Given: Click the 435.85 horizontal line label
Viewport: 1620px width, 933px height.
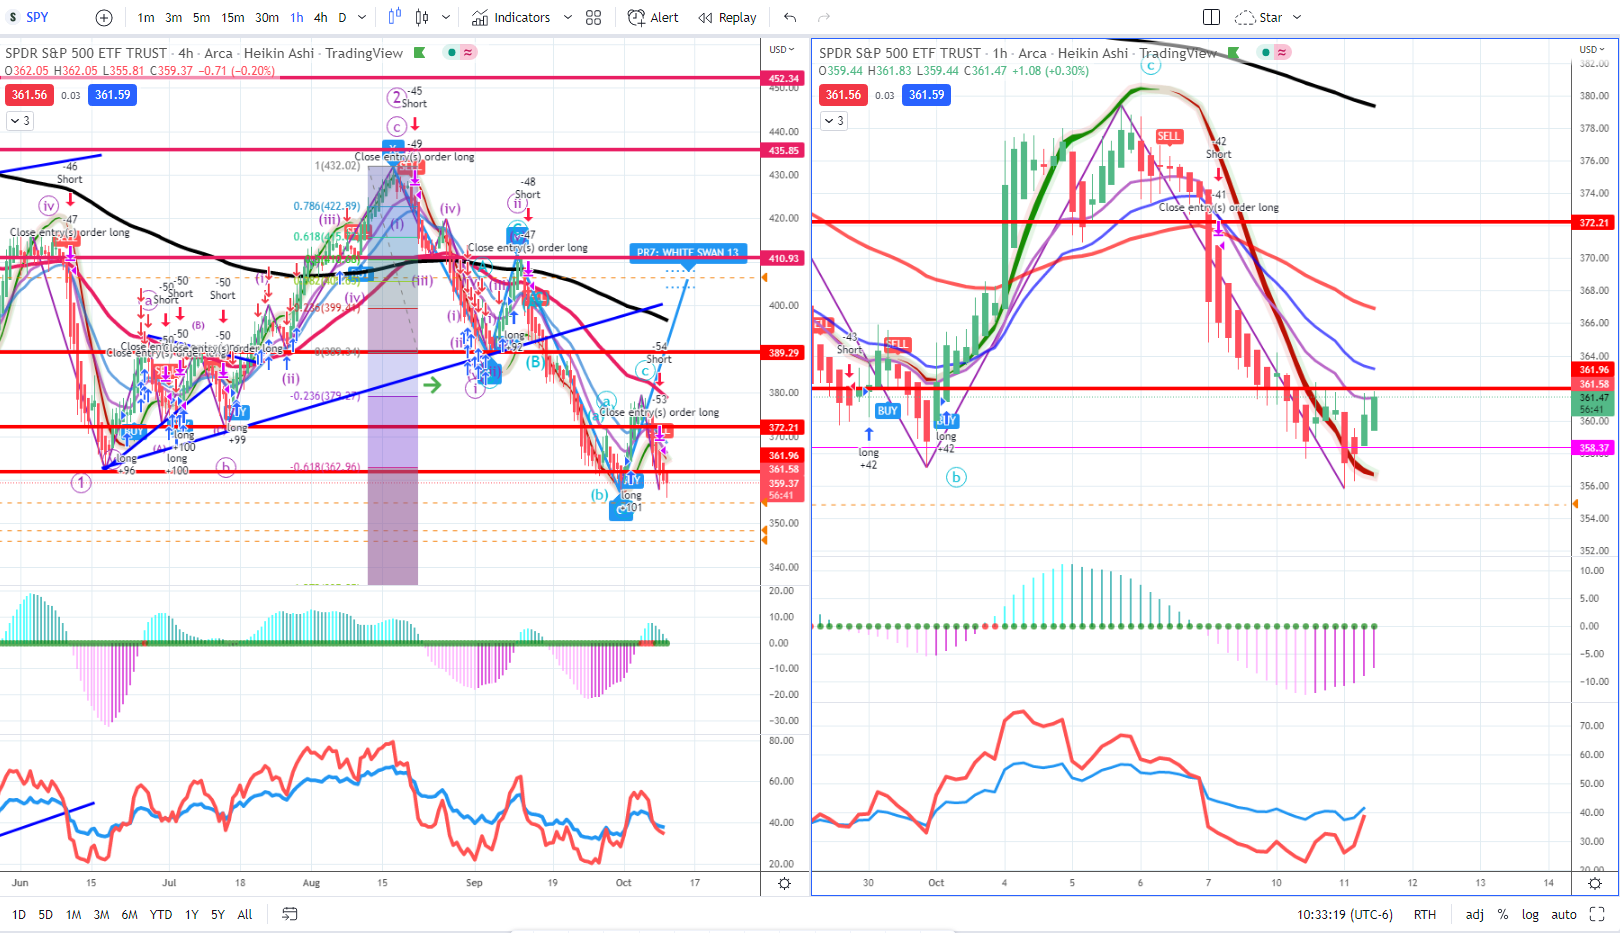Looking at the screenshot, I should tap(784, 150).
